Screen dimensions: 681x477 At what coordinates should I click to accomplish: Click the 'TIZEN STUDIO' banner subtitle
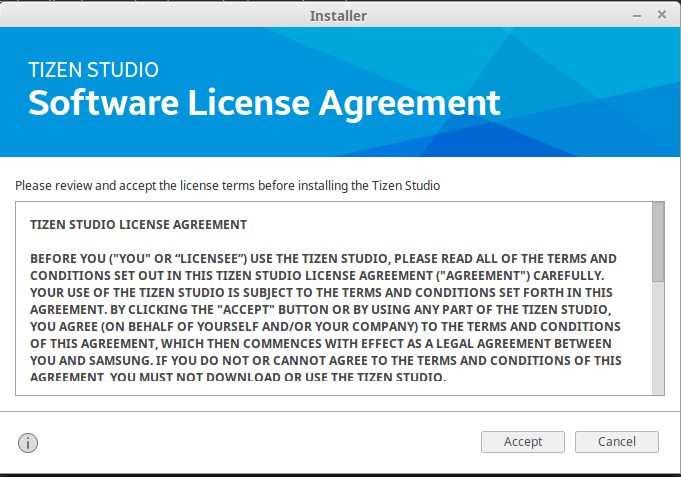(x=93, y=70)
